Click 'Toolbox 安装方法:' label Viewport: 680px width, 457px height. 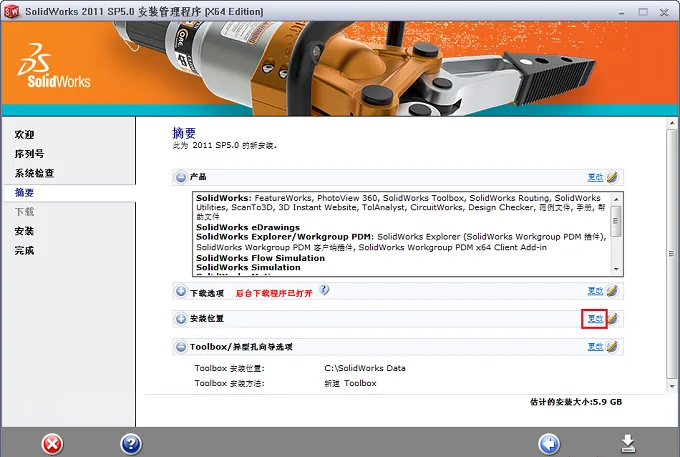click(229, 383)
